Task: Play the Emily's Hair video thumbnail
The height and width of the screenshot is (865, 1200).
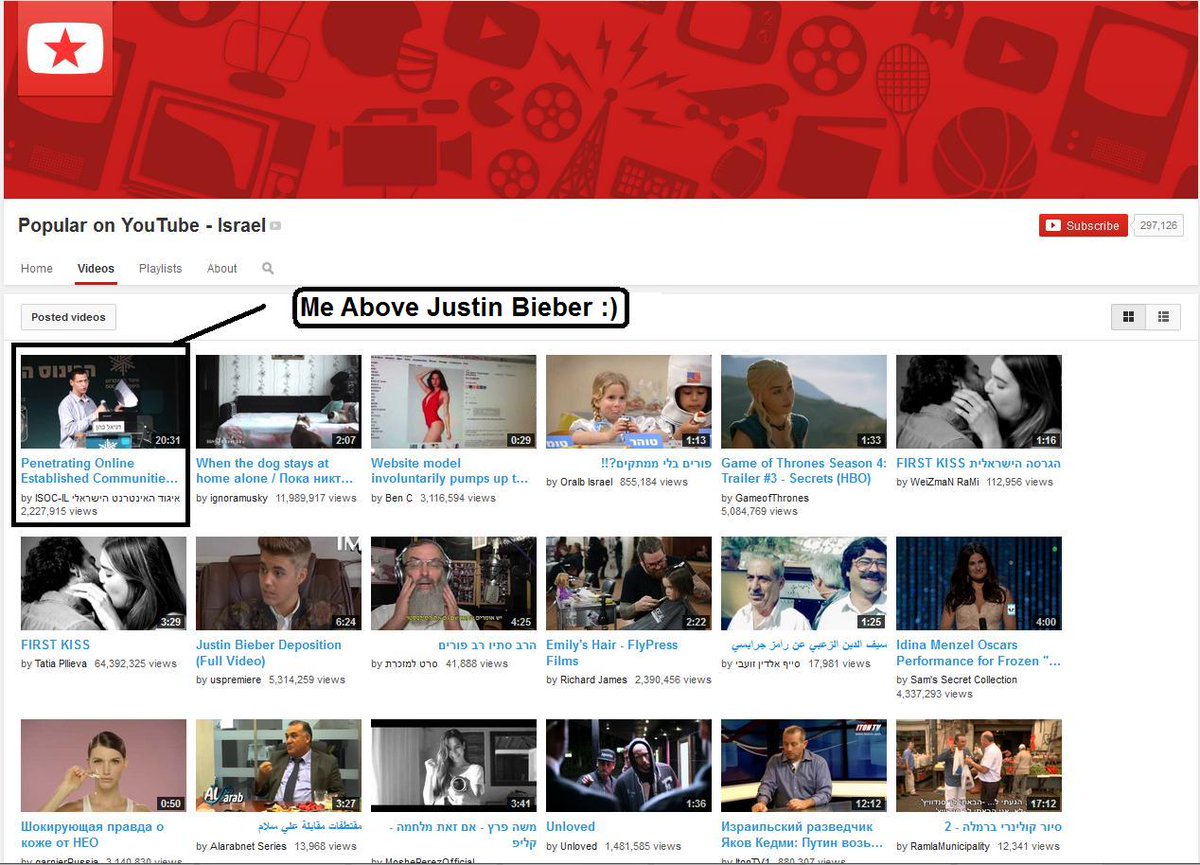Action: [x=629, y=583]
